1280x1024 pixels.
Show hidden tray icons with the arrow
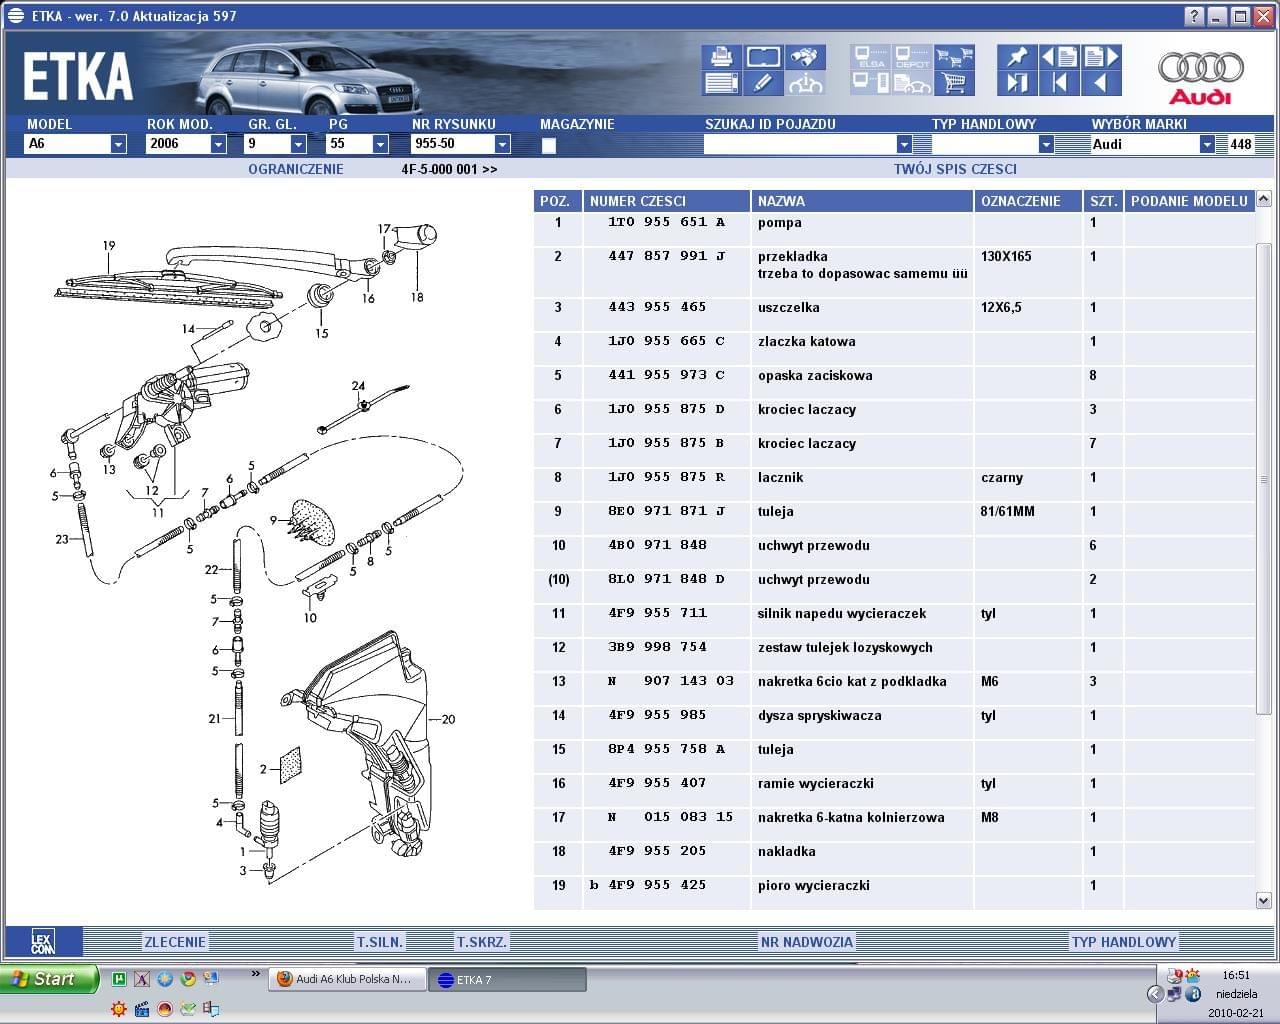pos(1155,994)
